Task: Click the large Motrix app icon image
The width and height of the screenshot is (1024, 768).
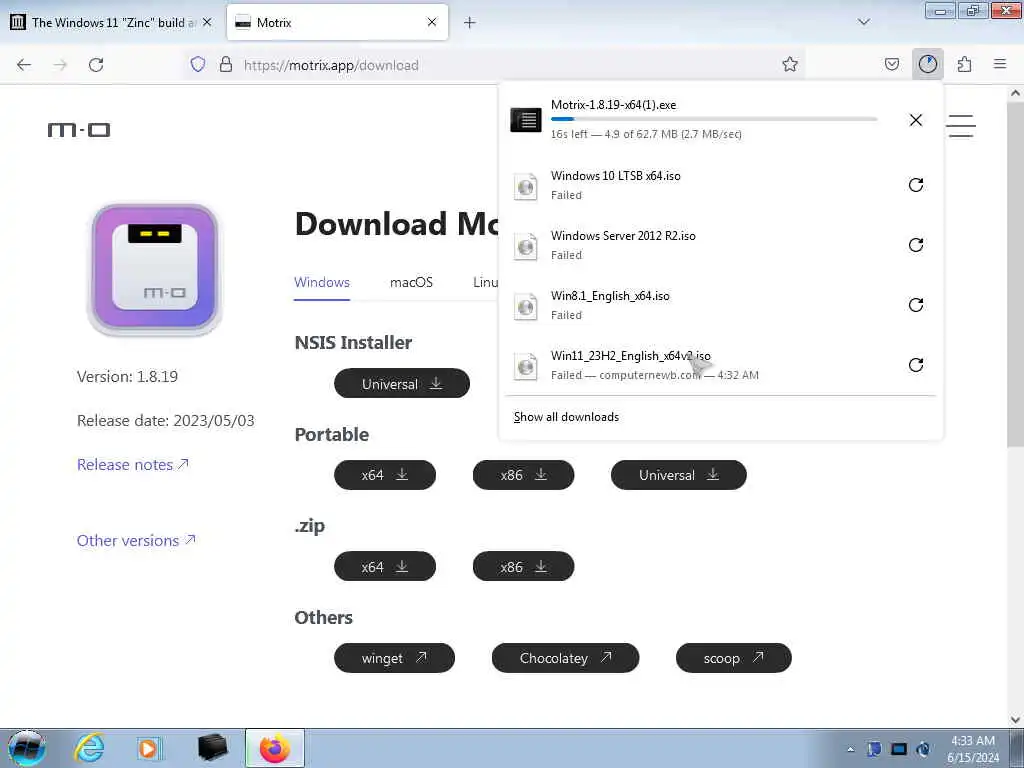Action: point(155,268)
